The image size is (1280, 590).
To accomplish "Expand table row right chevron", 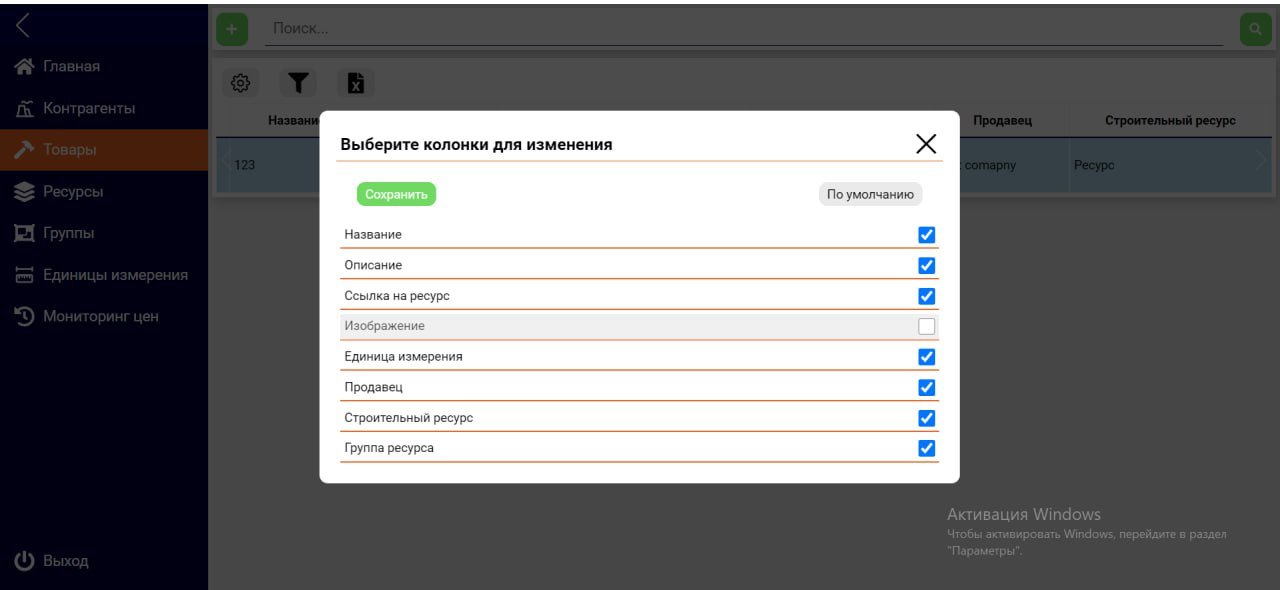I will click(x=1262, y=161).
